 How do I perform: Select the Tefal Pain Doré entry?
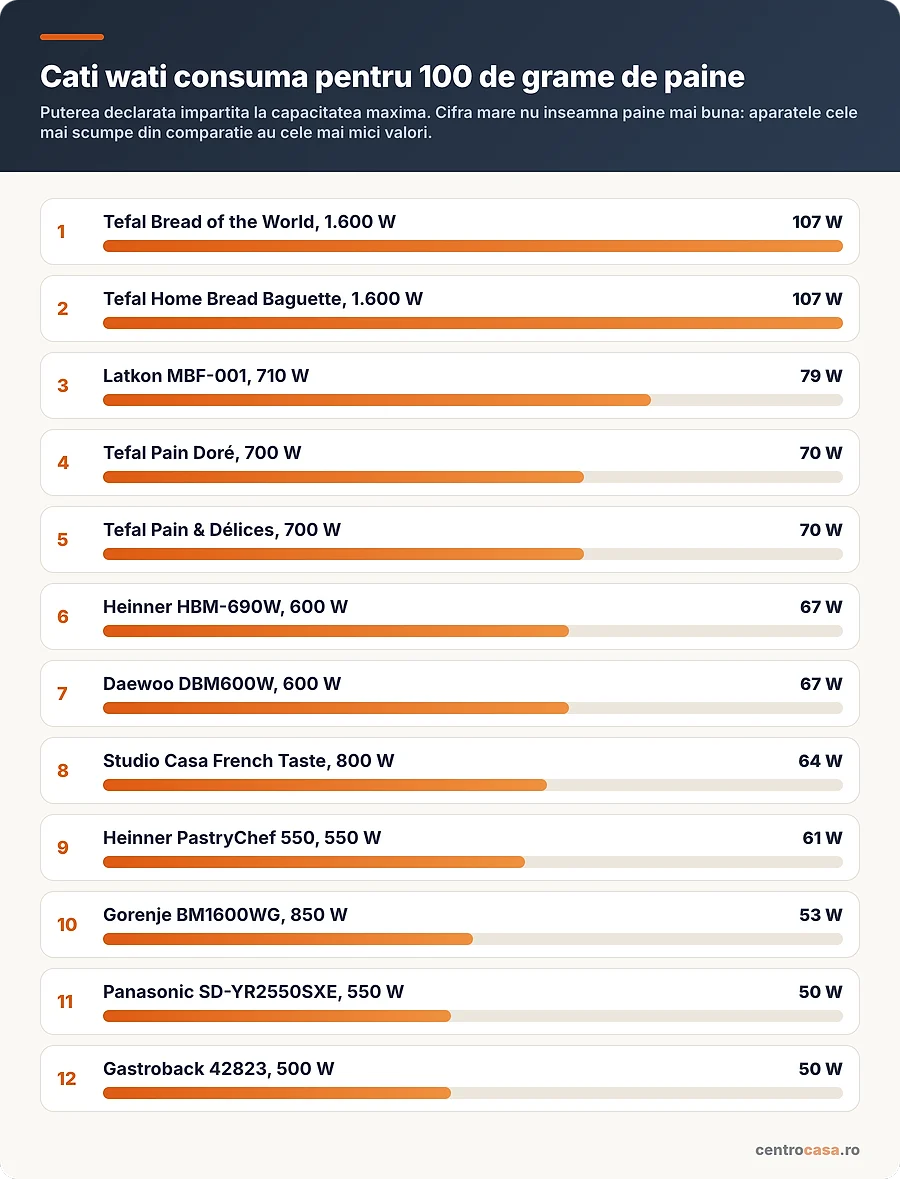click(450, 462)
